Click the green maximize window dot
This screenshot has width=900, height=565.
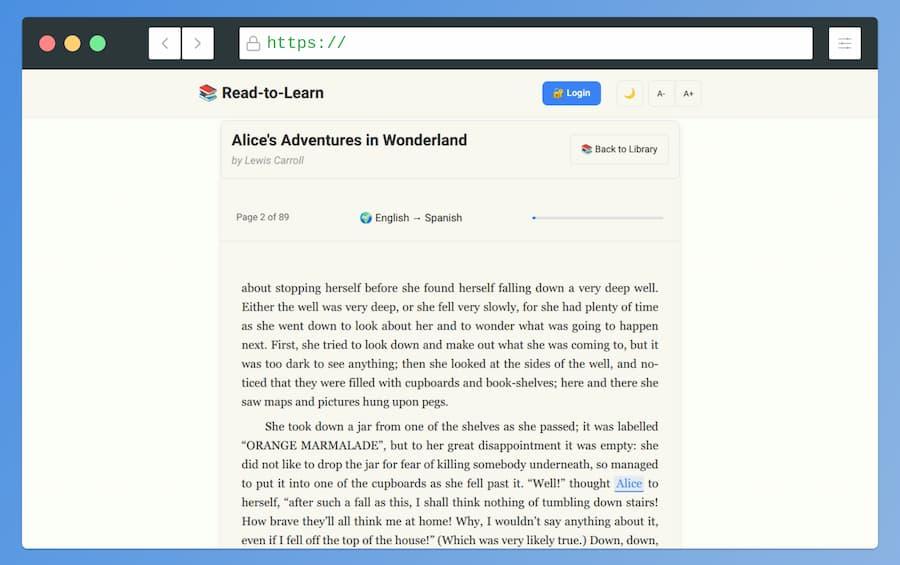[x=98, y=44]
